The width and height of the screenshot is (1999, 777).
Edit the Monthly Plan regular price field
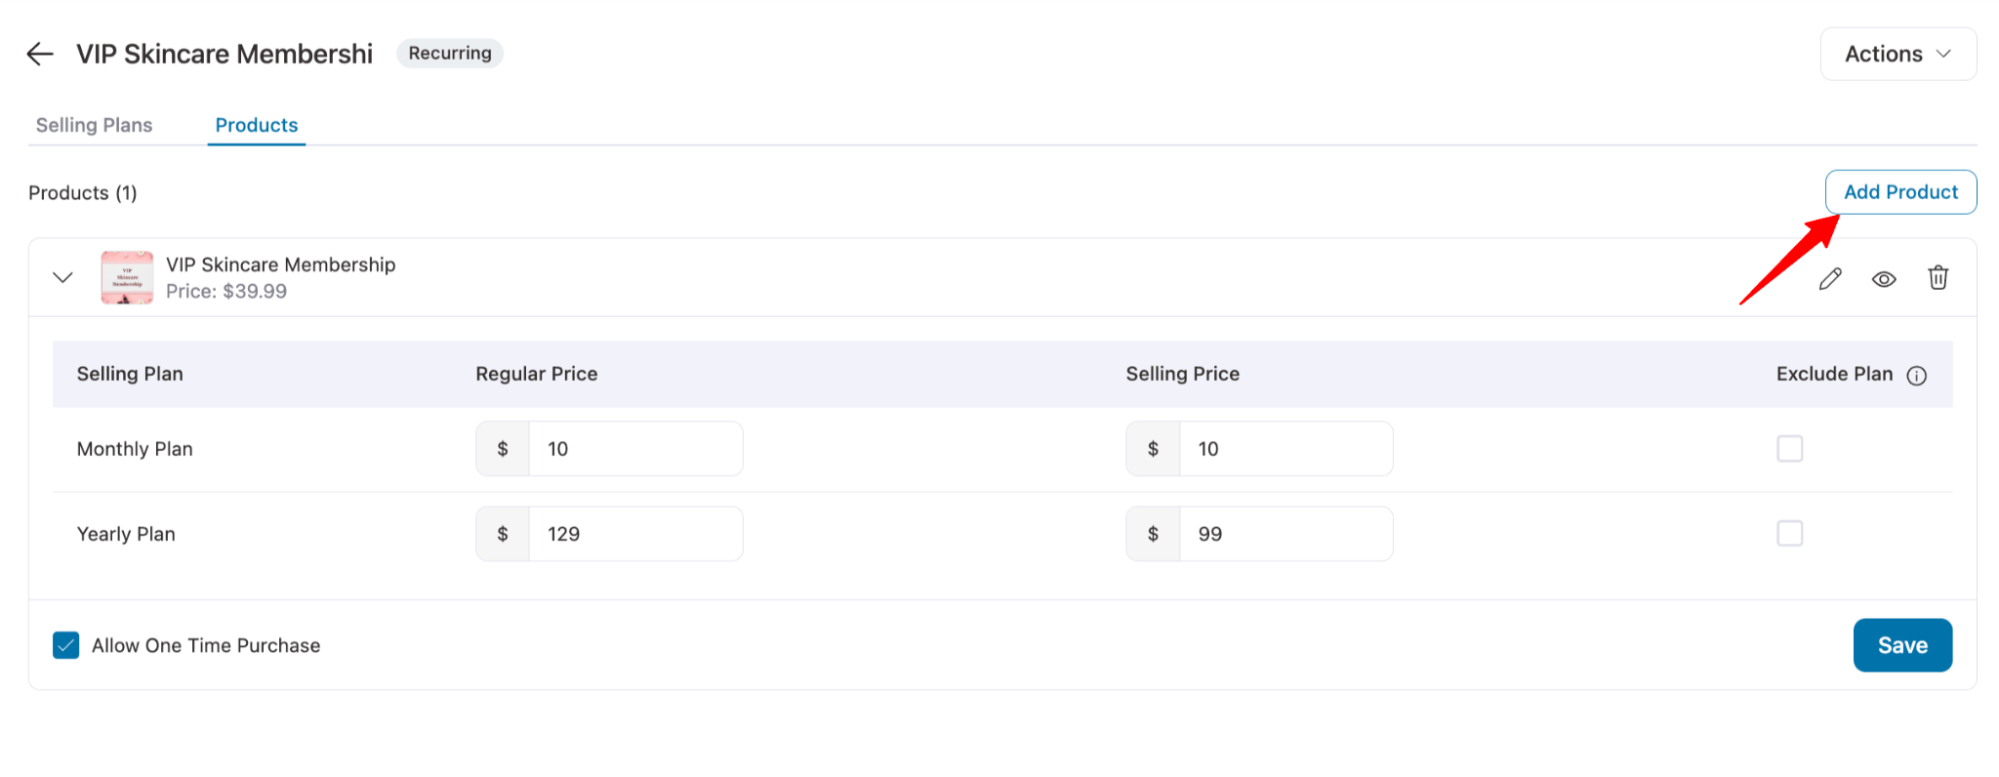[635, 448]
